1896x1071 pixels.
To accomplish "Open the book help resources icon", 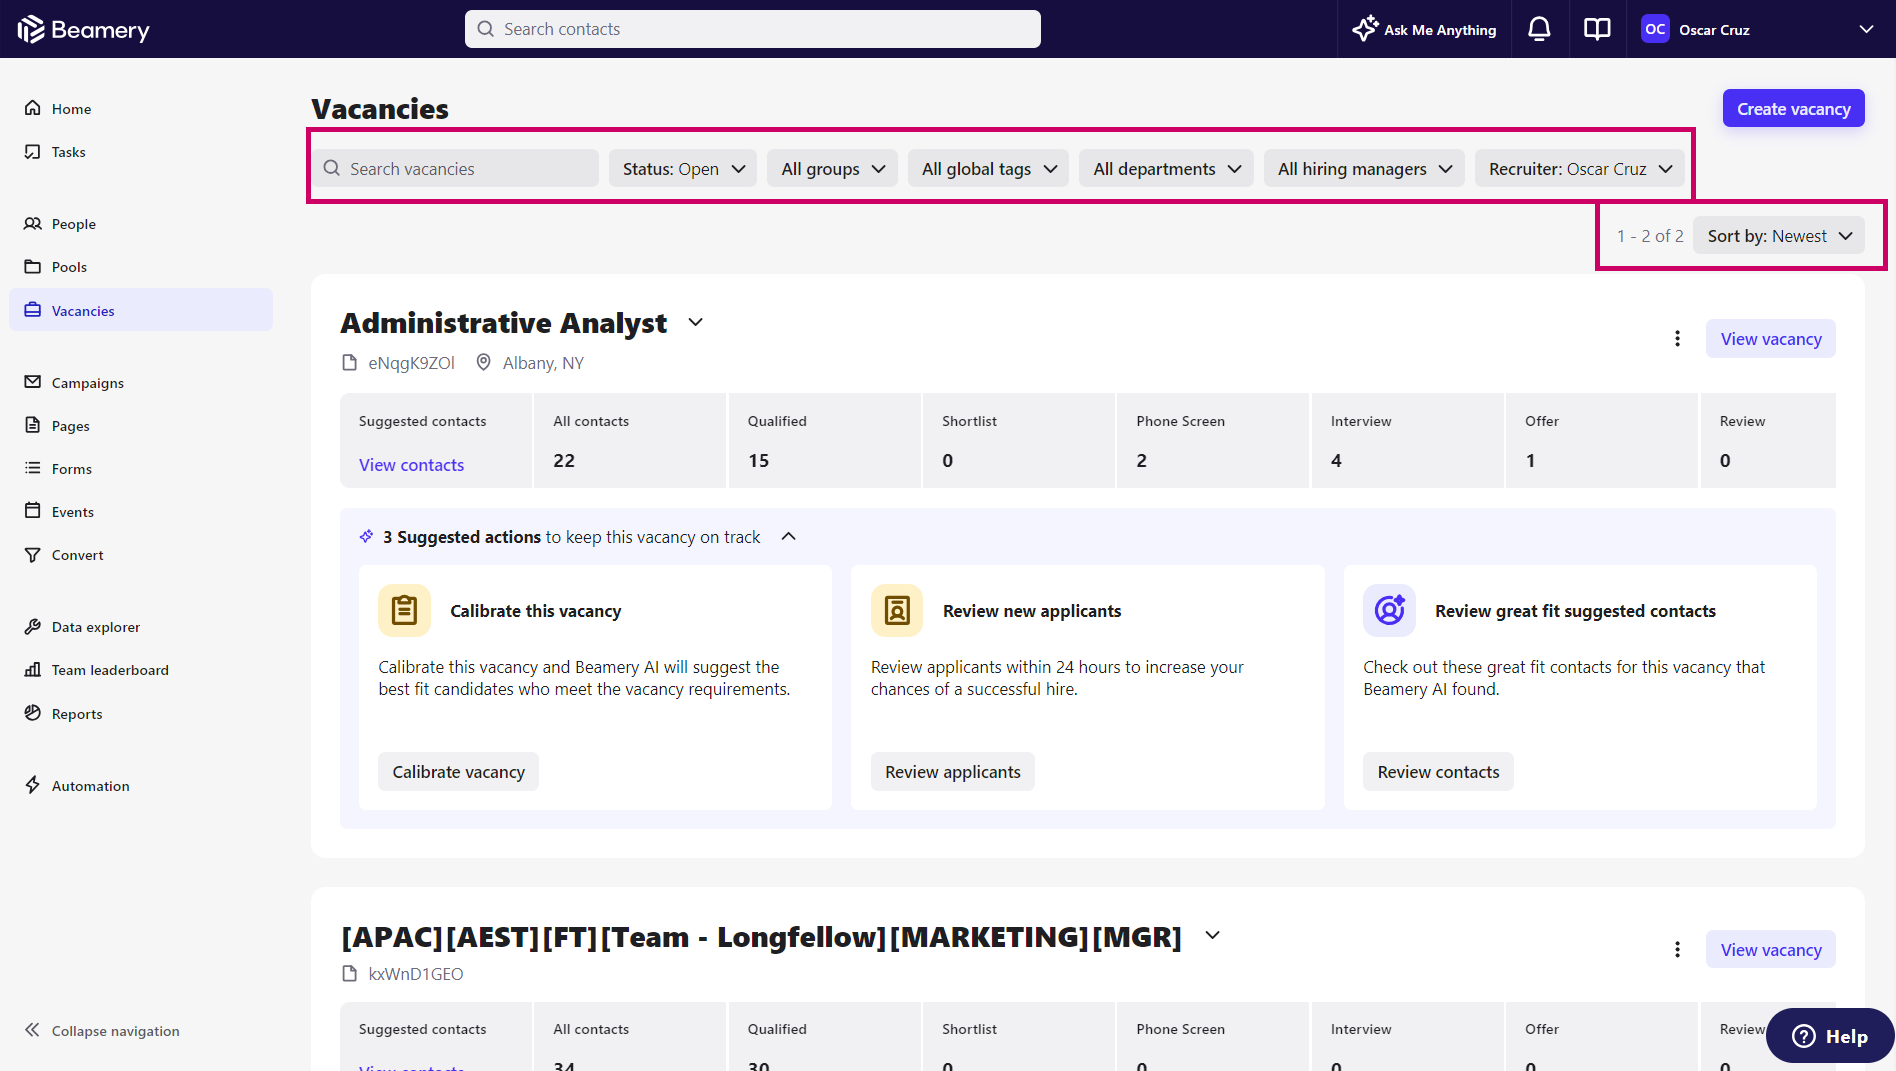I will (x=1597, y=29).
